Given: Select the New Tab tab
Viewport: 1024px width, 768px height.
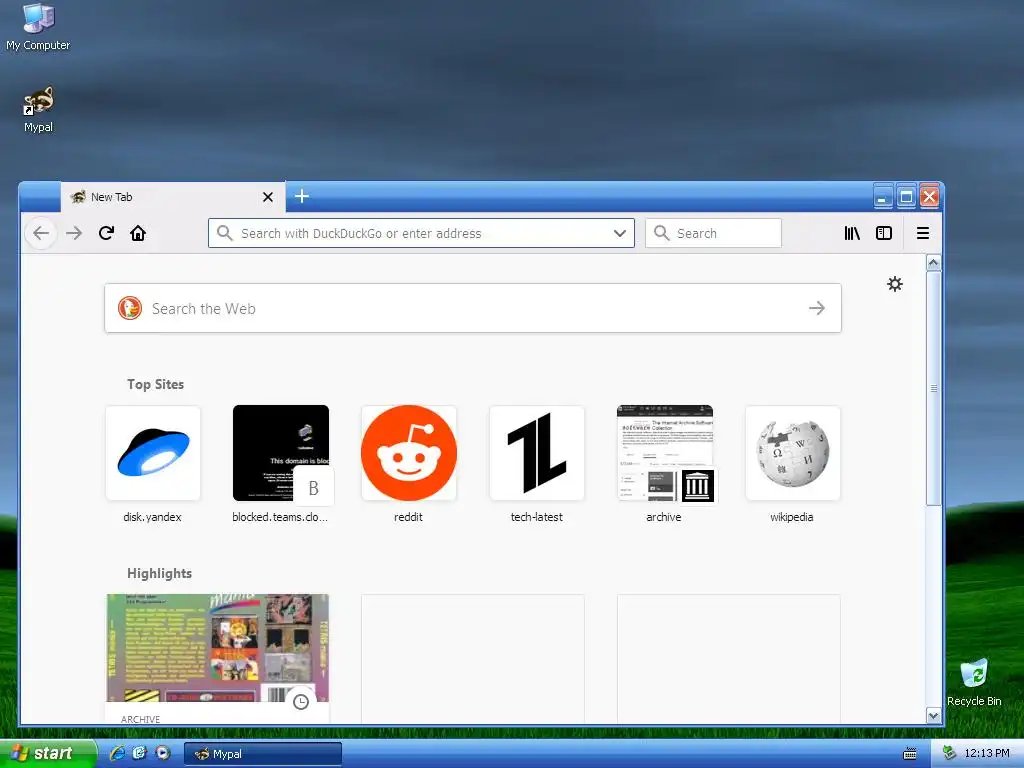Looking at the screenshot, I should click(173, 197).
